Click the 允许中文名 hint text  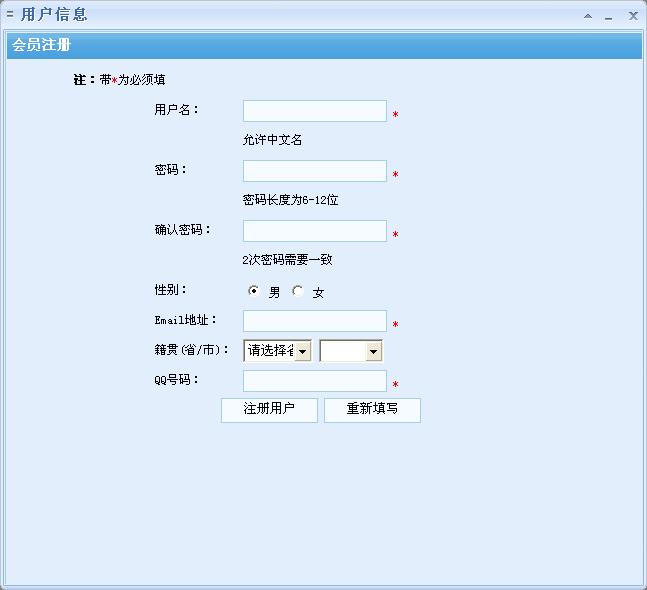272,140
